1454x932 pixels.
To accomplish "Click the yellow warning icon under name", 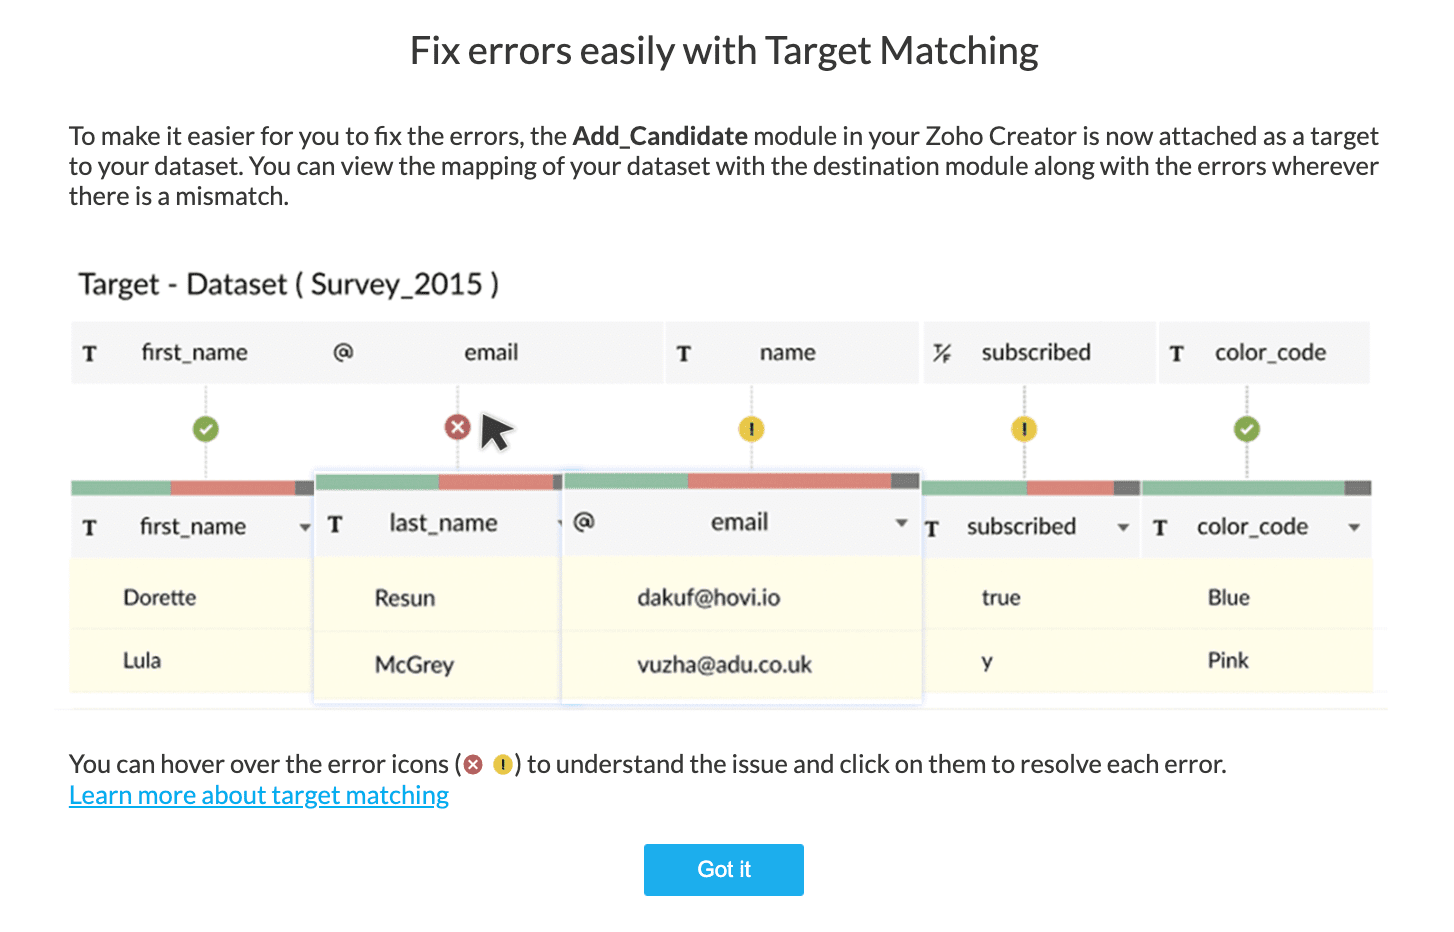I will pos(751,429).
